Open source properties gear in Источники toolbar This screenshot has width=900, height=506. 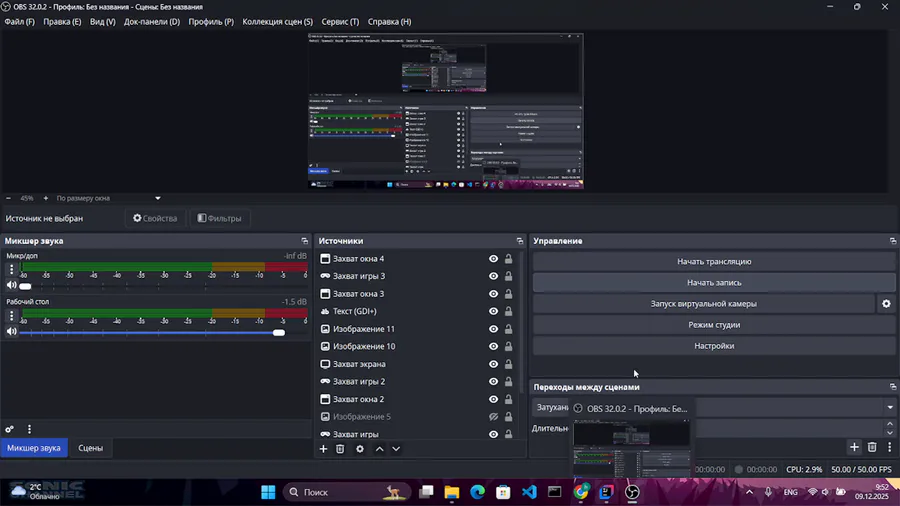point(360,449)
